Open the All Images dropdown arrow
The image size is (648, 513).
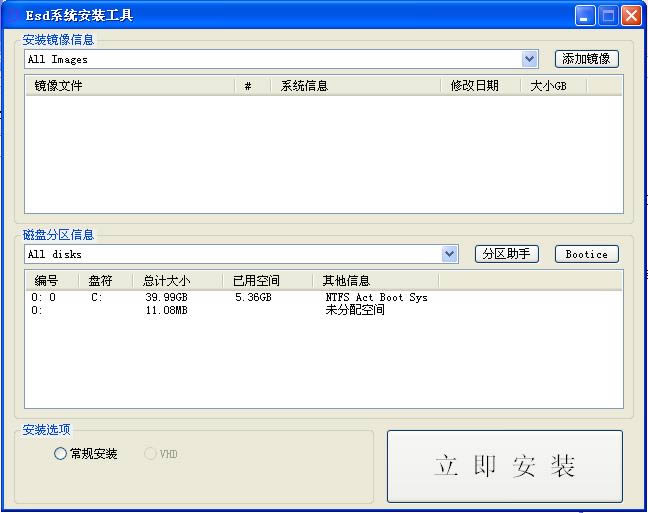(529, 59)
